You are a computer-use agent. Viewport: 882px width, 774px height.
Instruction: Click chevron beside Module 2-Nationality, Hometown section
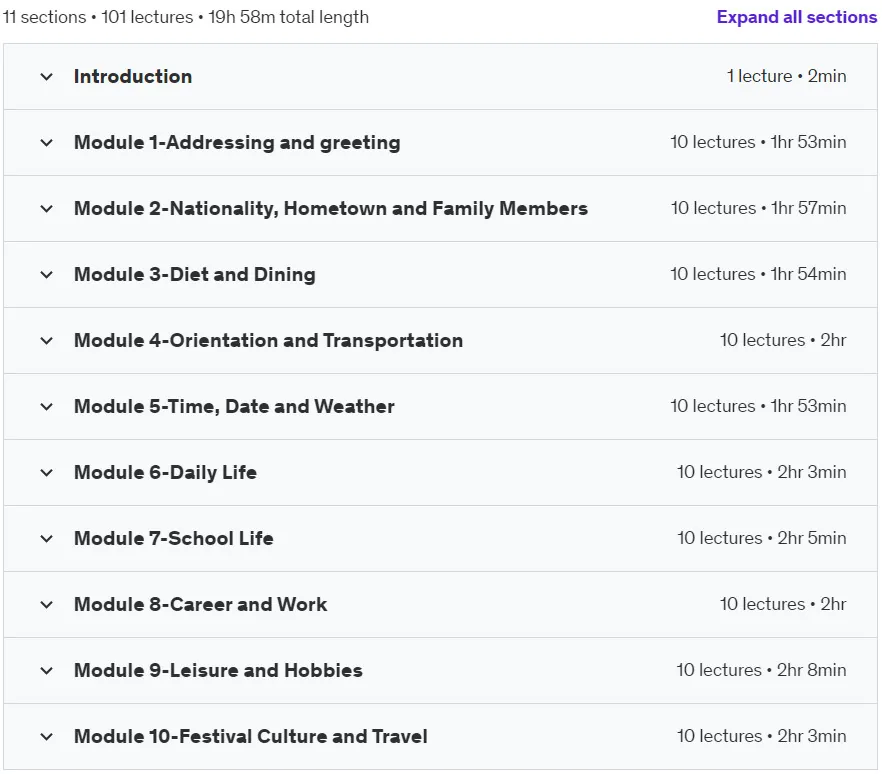click(x=47, y=209)
